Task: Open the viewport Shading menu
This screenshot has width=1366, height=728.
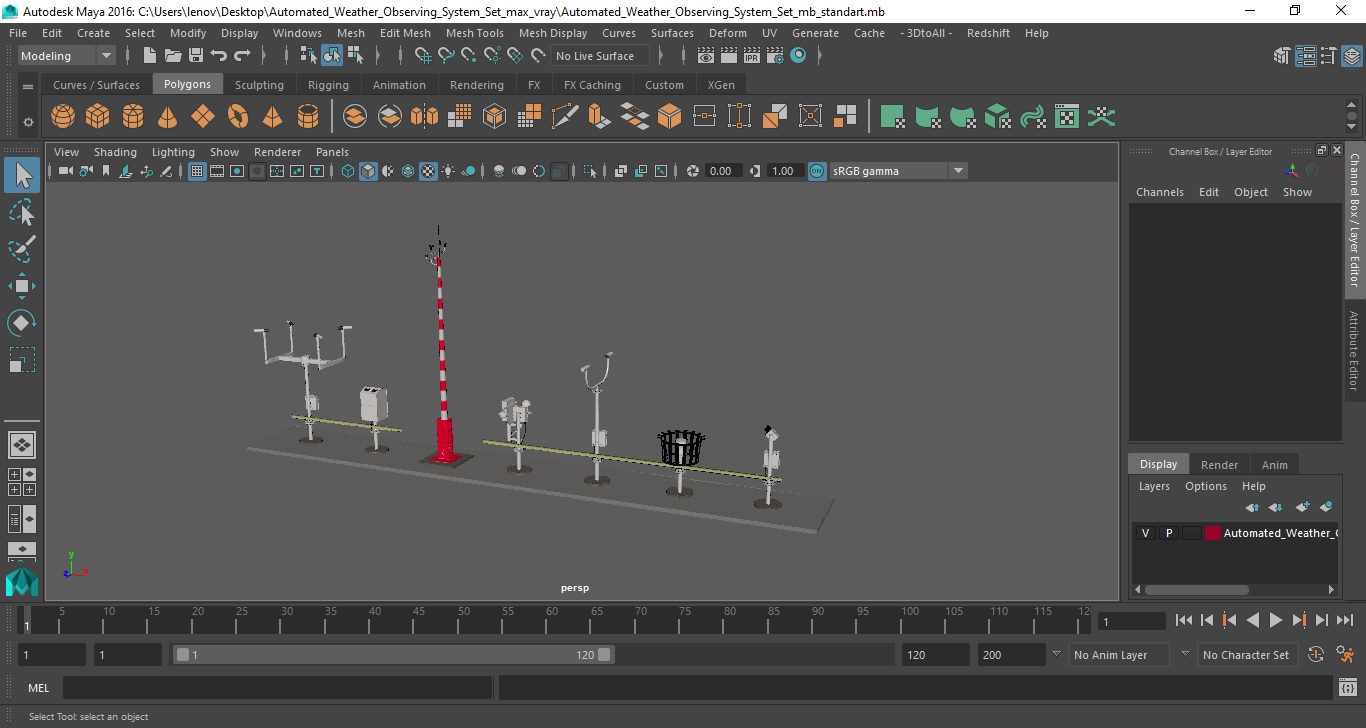Action: [x=115, y=152]
